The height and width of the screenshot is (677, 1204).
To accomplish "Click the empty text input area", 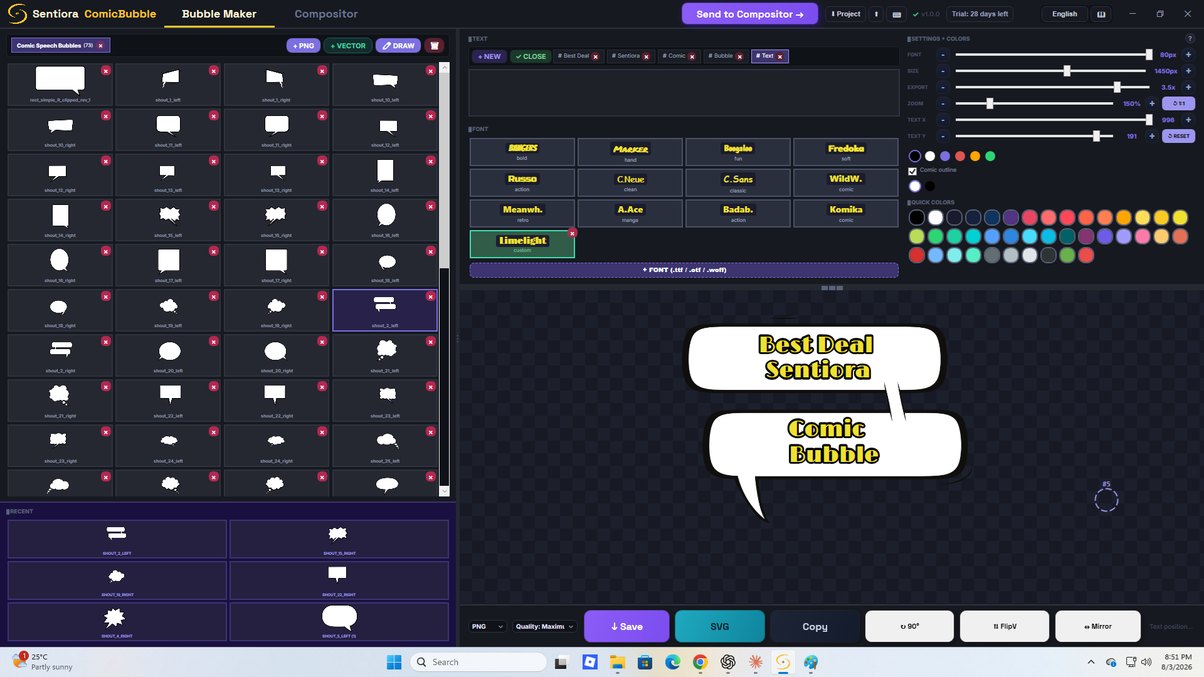I will click(684, 92).
